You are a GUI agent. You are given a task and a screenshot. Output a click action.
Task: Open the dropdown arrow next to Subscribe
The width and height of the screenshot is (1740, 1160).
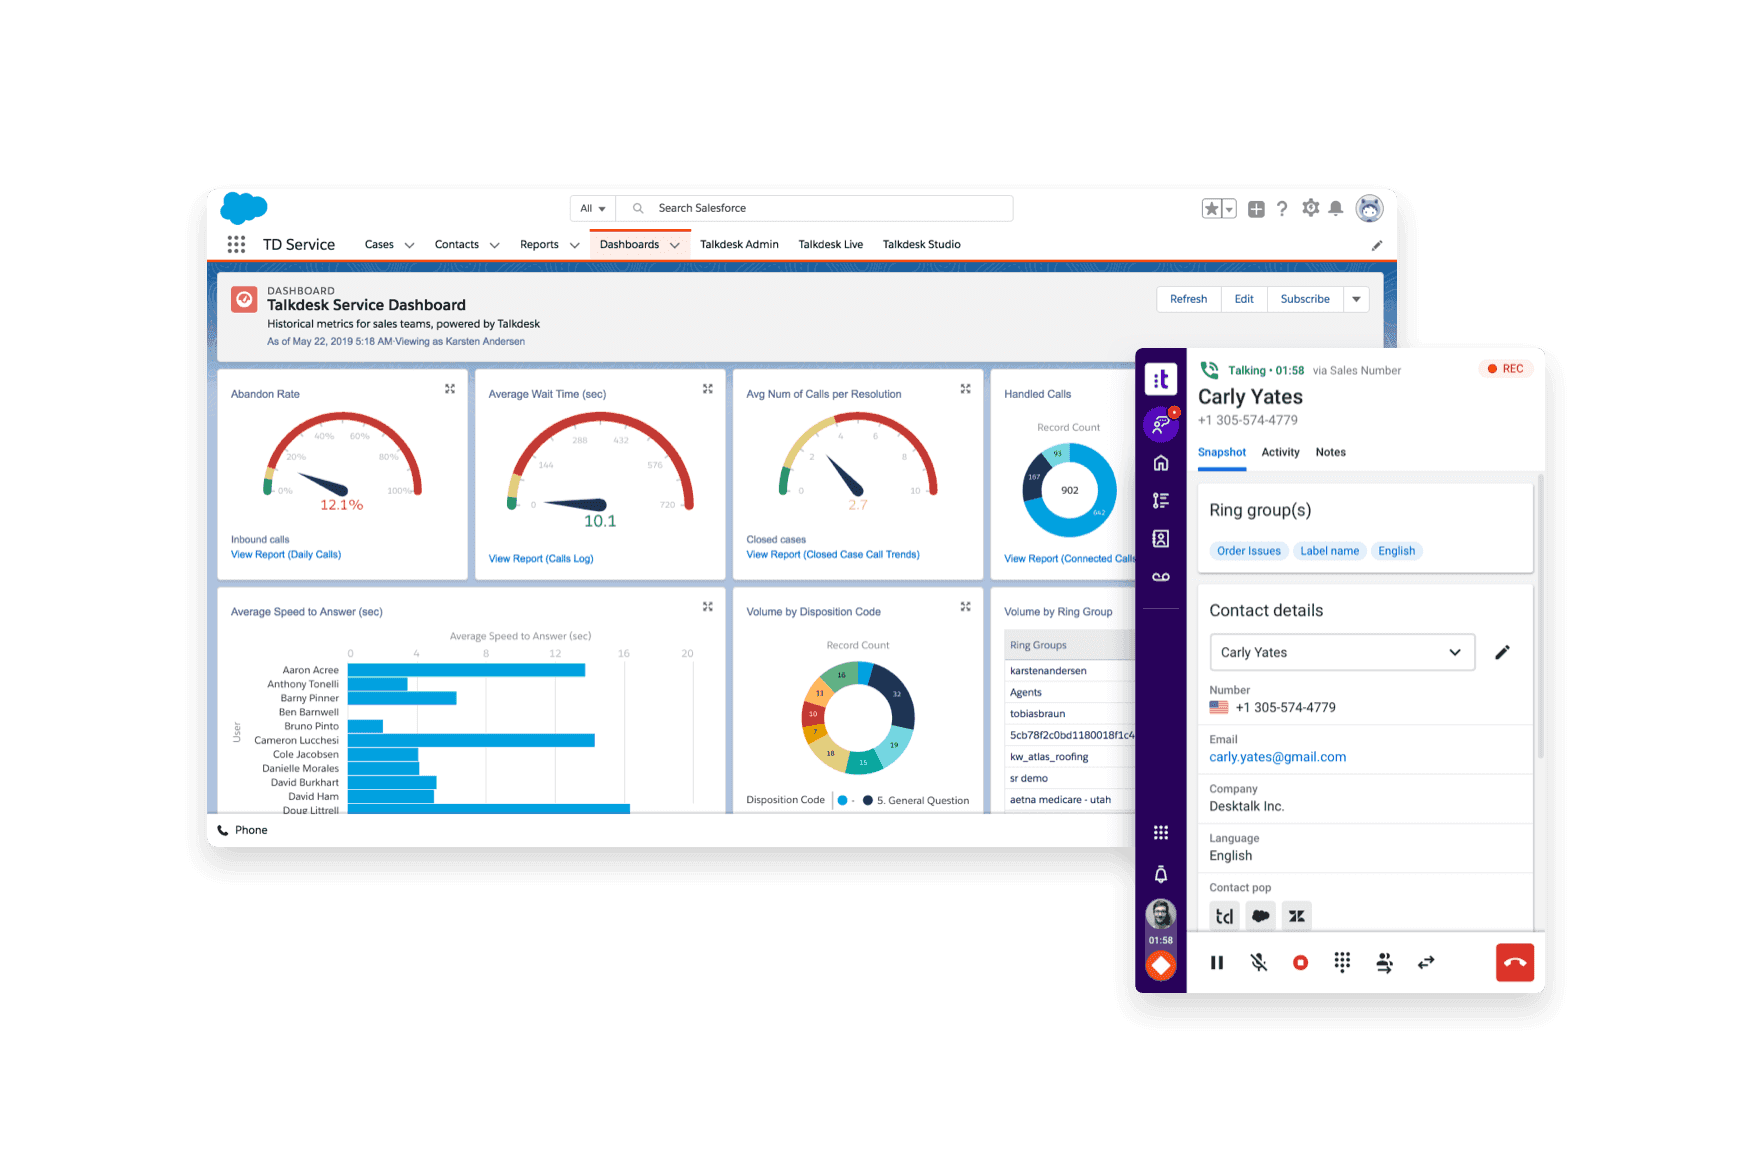pyautogui.click(x=1356, y=299)
